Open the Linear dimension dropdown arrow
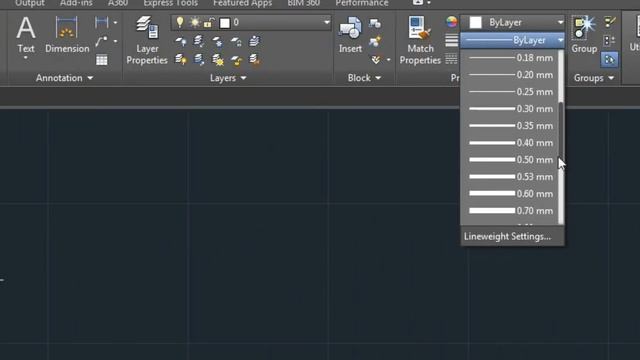640x360 pixels. (x=116, y=22)
